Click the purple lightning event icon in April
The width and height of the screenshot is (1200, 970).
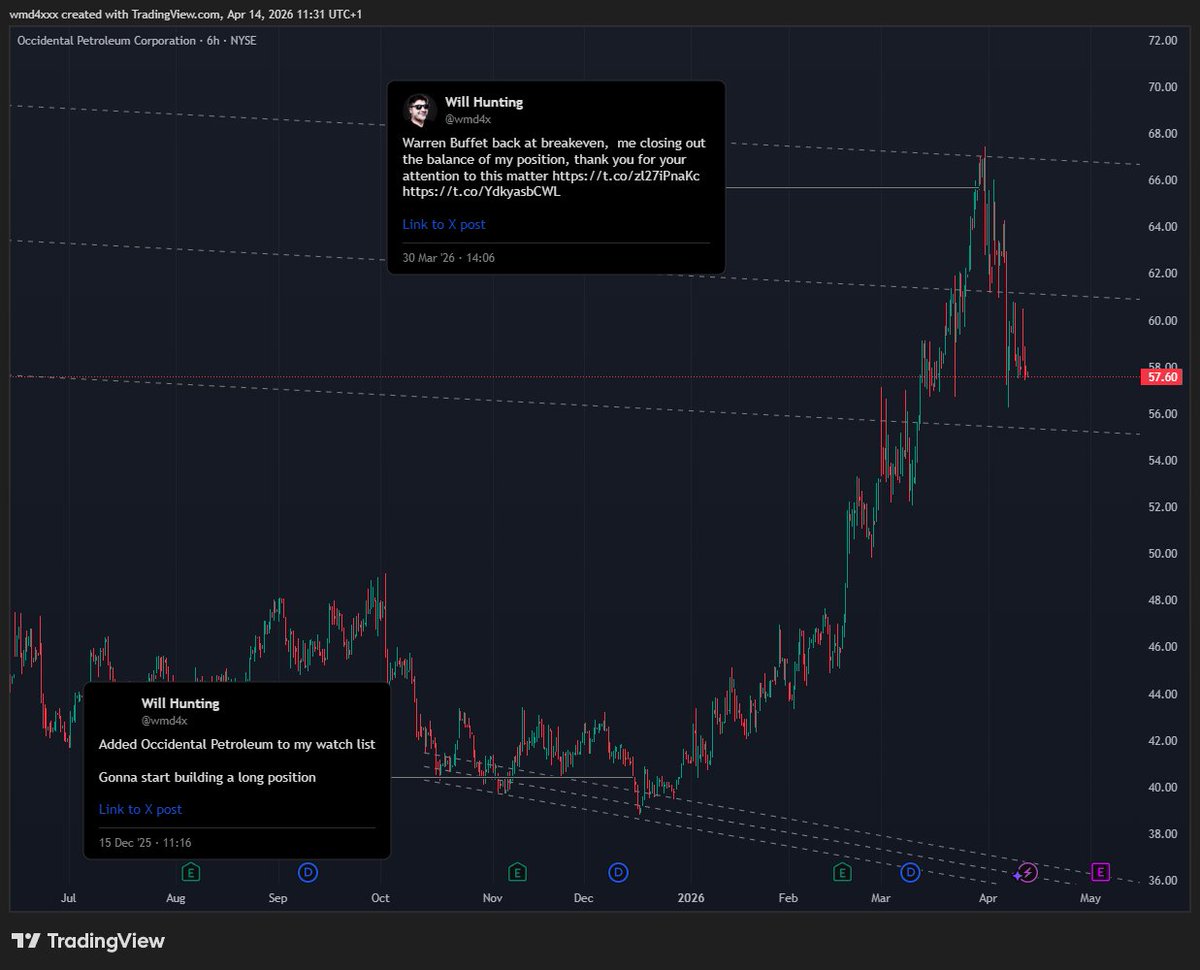coord(1028,872)
